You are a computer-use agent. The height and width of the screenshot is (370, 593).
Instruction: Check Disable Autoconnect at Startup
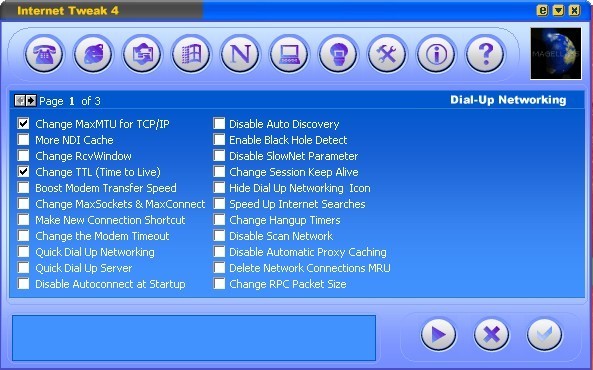pyautogui.click(x=23, y=284)
